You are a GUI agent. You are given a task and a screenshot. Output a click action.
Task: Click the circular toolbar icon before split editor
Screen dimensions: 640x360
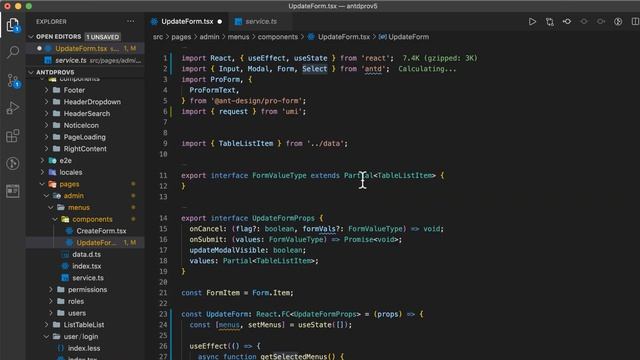click(x=618, y=22)
